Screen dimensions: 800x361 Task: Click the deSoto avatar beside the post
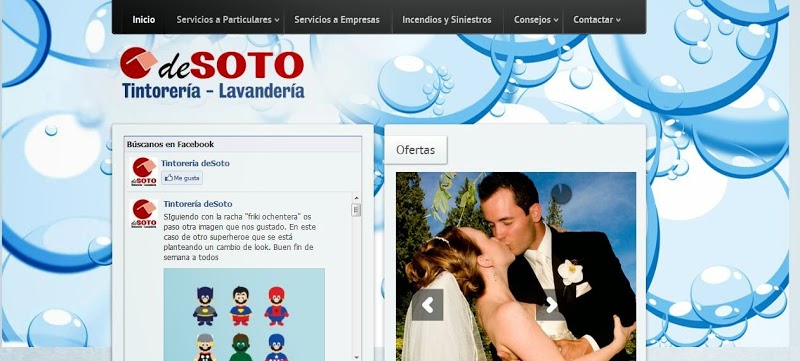point(144,214)
